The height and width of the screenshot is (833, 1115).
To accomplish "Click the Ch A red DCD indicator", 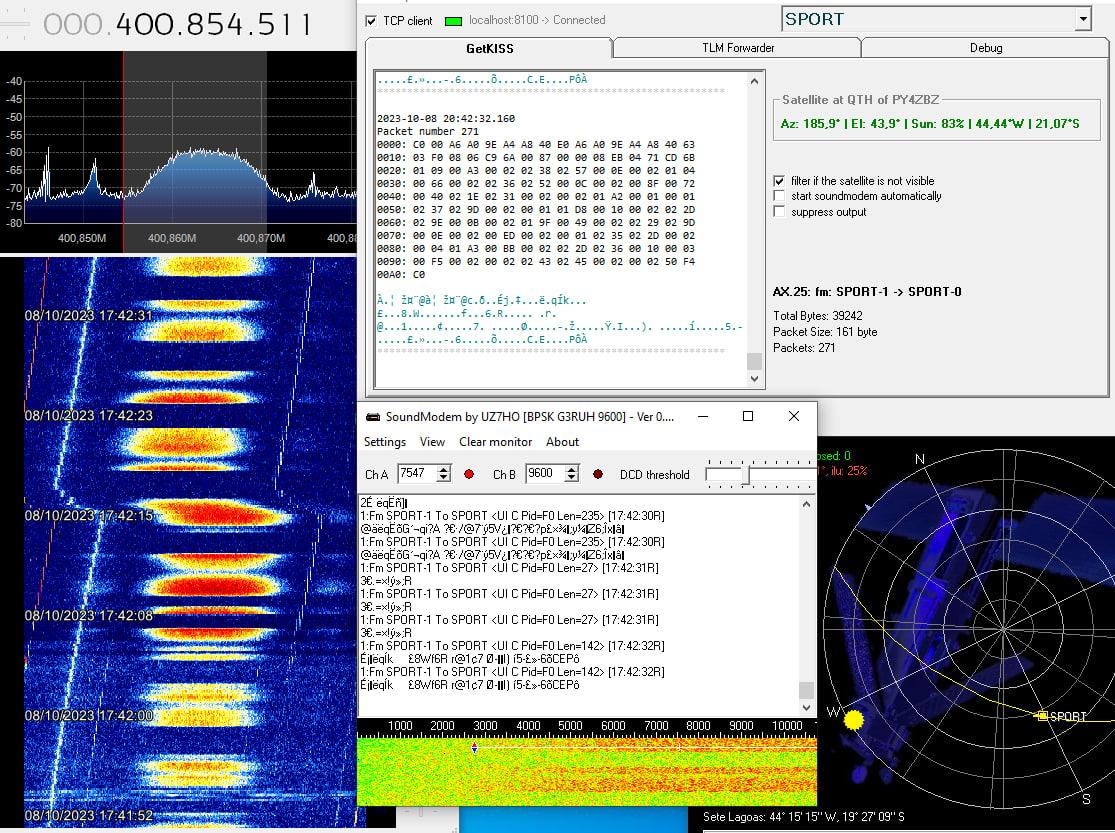I will point(471,474).
